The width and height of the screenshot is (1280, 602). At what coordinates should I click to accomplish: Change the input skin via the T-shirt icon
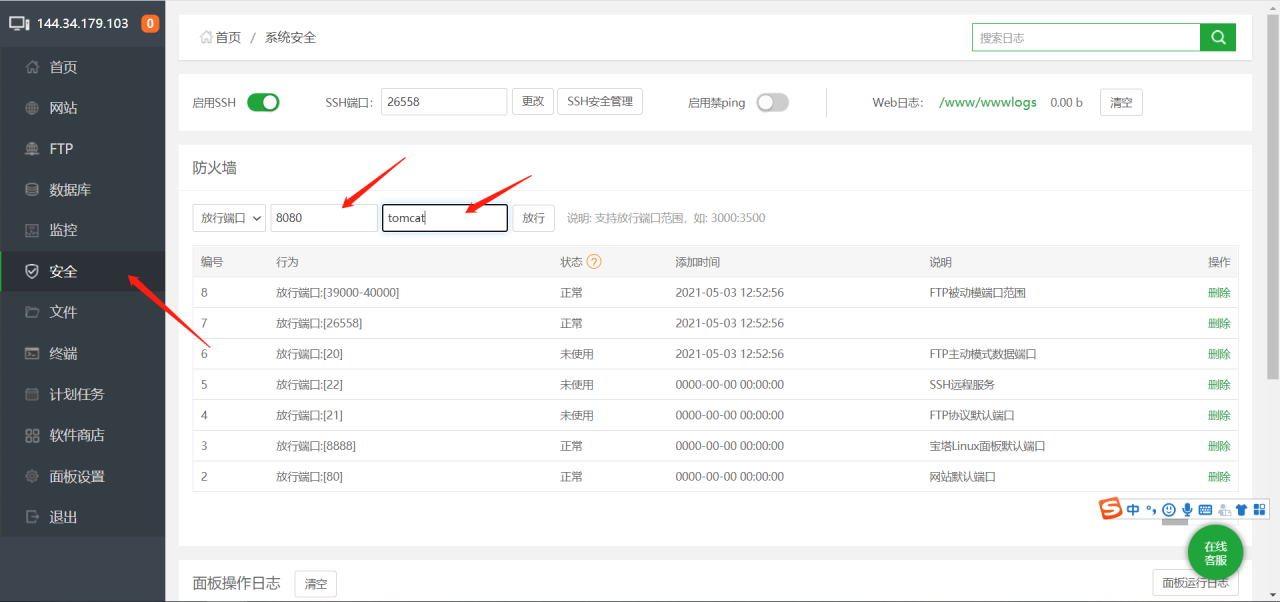pos(1241,509)
